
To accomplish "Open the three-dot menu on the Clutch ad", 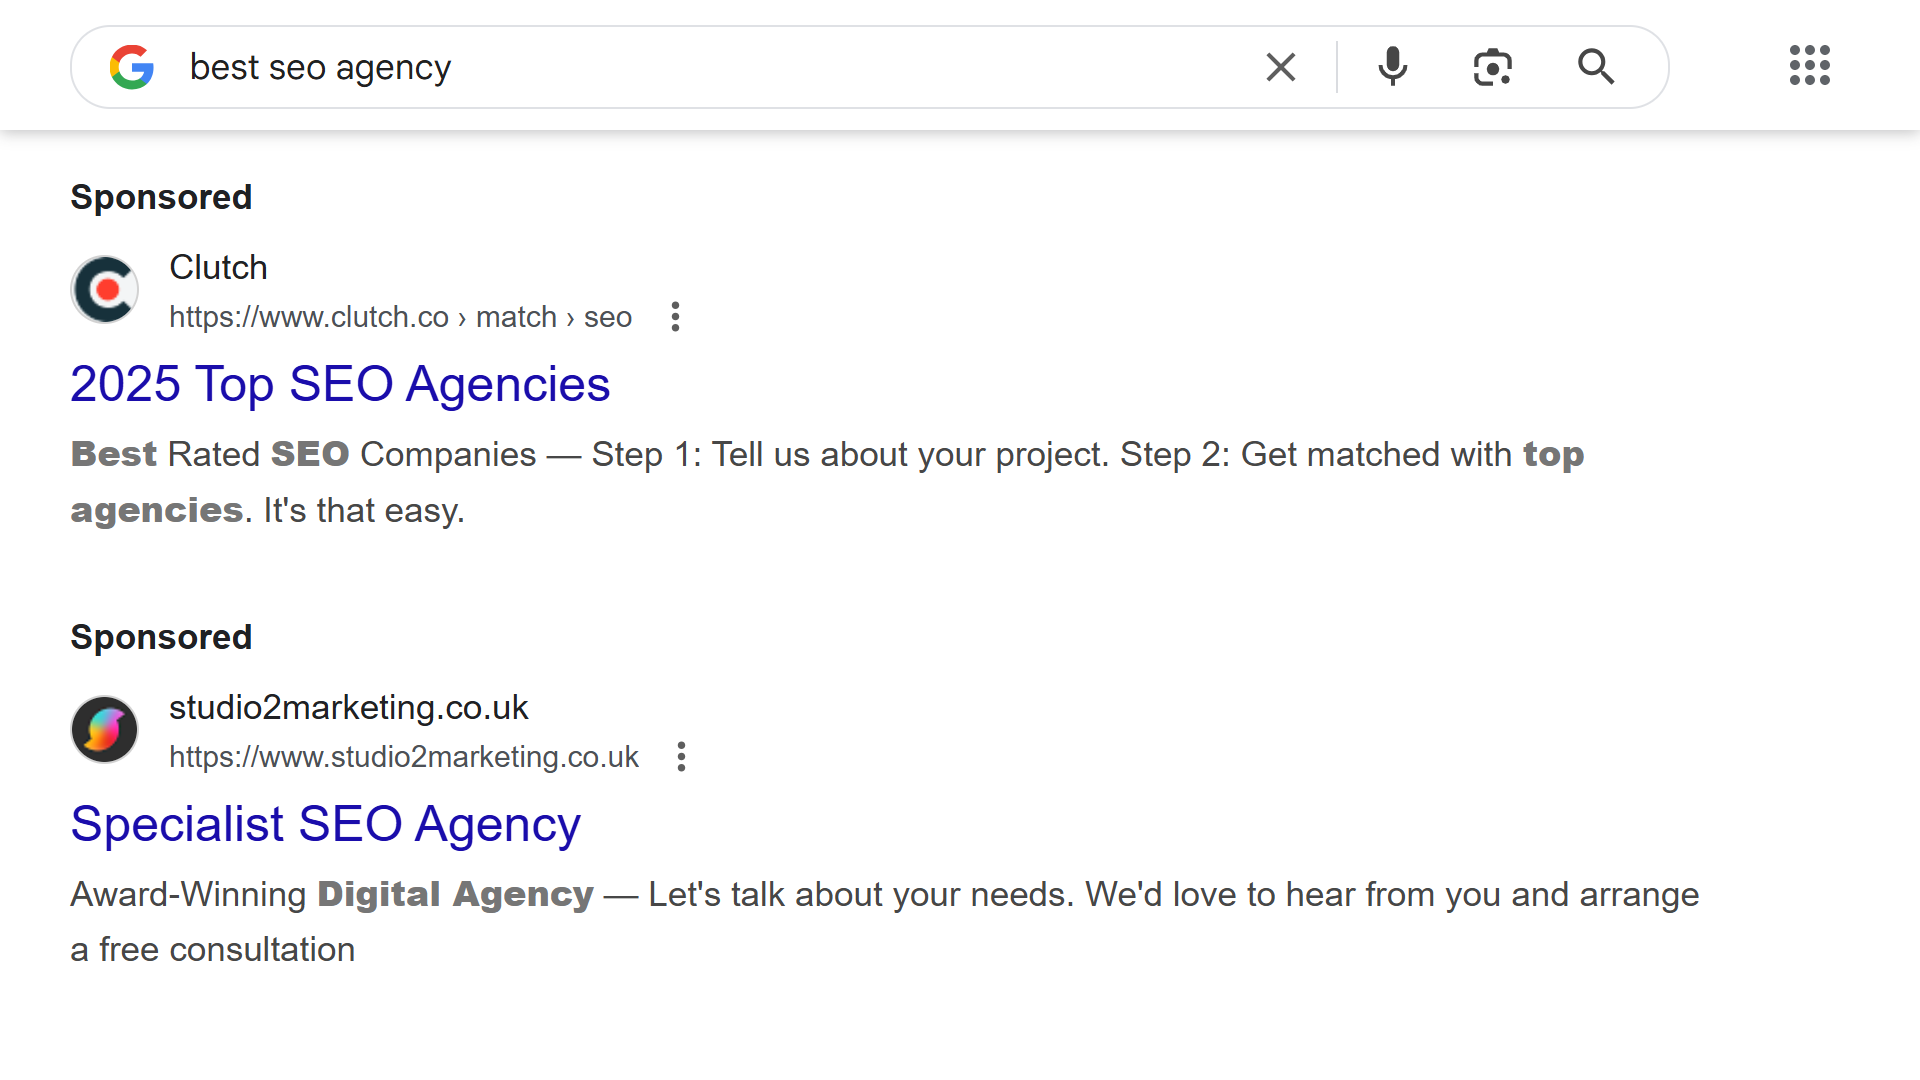I will (x=676, y=317).
